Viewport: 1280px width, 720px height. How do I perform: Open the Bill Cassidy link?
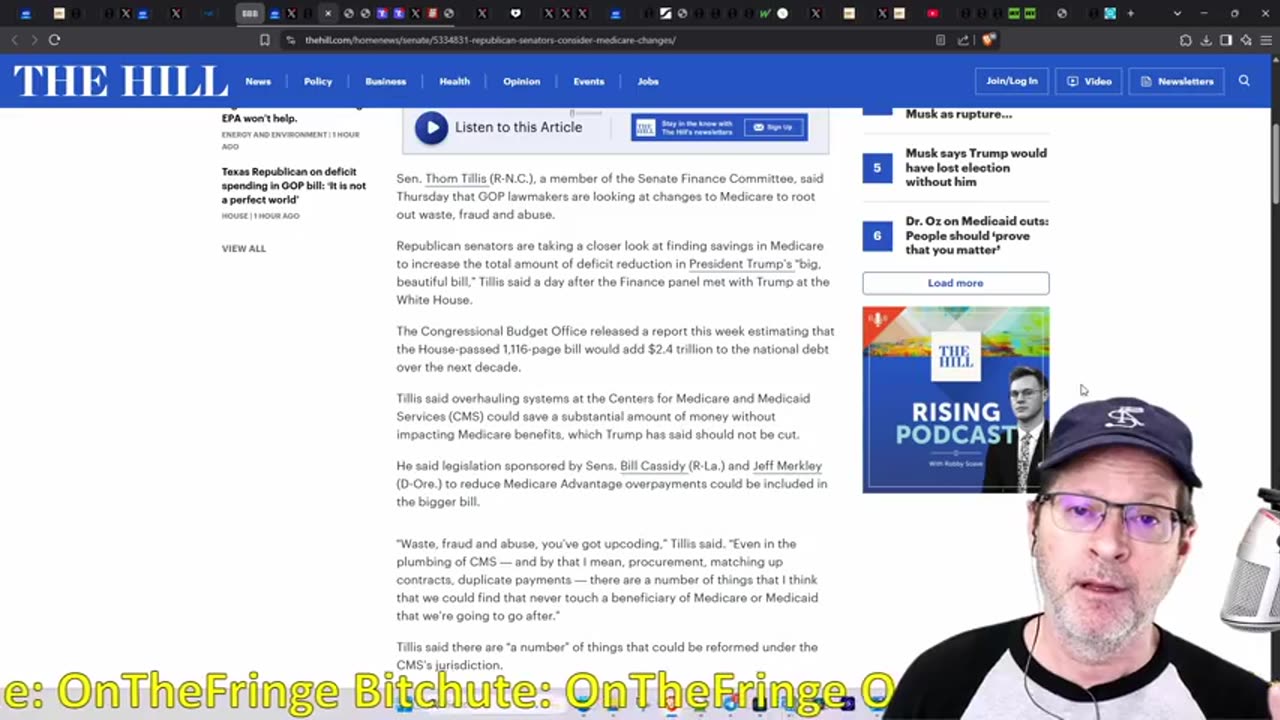[655, 466]
